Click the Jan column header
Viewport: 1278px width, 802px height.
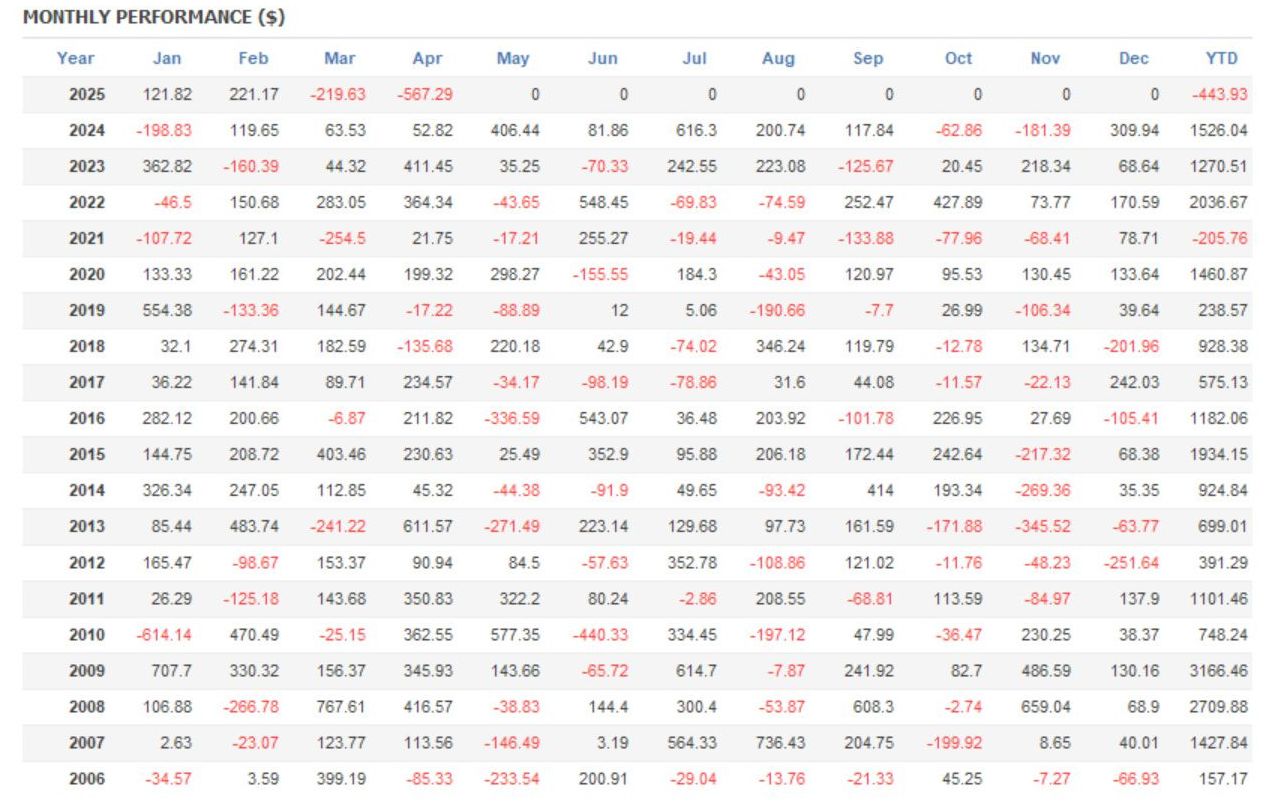[x=167, y=58]
